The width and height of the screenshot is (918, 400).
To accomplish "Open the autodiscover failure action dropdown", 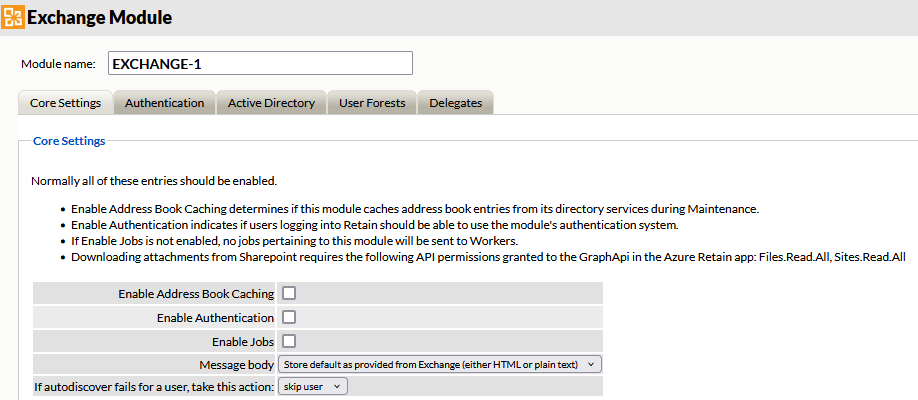I will pyautogui.click(x=313, y=387).
